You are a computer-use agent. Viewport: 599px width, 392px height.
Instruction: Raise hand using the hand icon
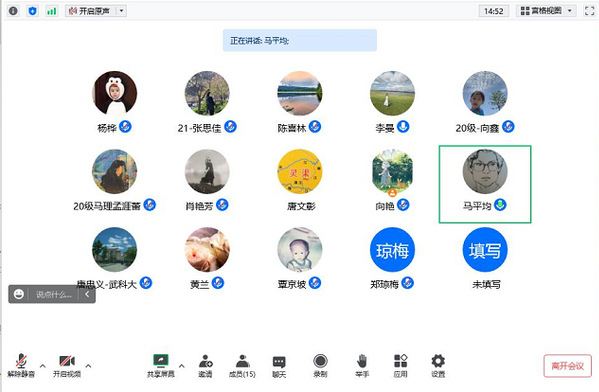pyautogui.click(x=362, y=366)
